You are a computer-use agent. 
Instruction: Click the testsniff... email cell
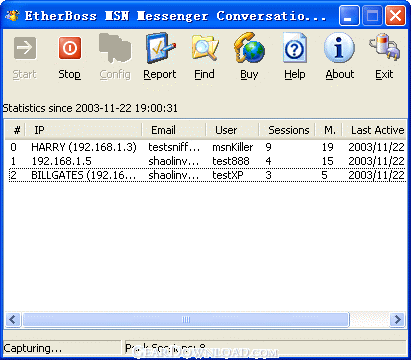[x=174, y=147]
